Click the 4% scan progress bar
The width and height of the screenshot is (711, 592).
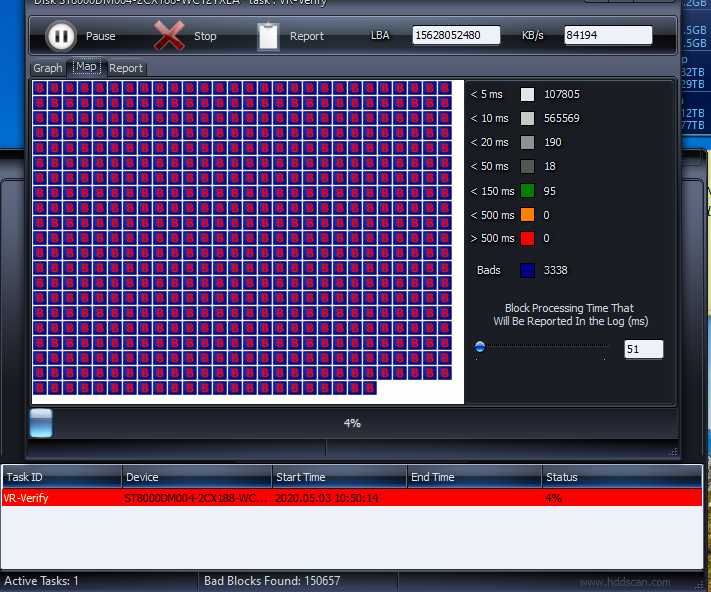(x=353, y=423)
